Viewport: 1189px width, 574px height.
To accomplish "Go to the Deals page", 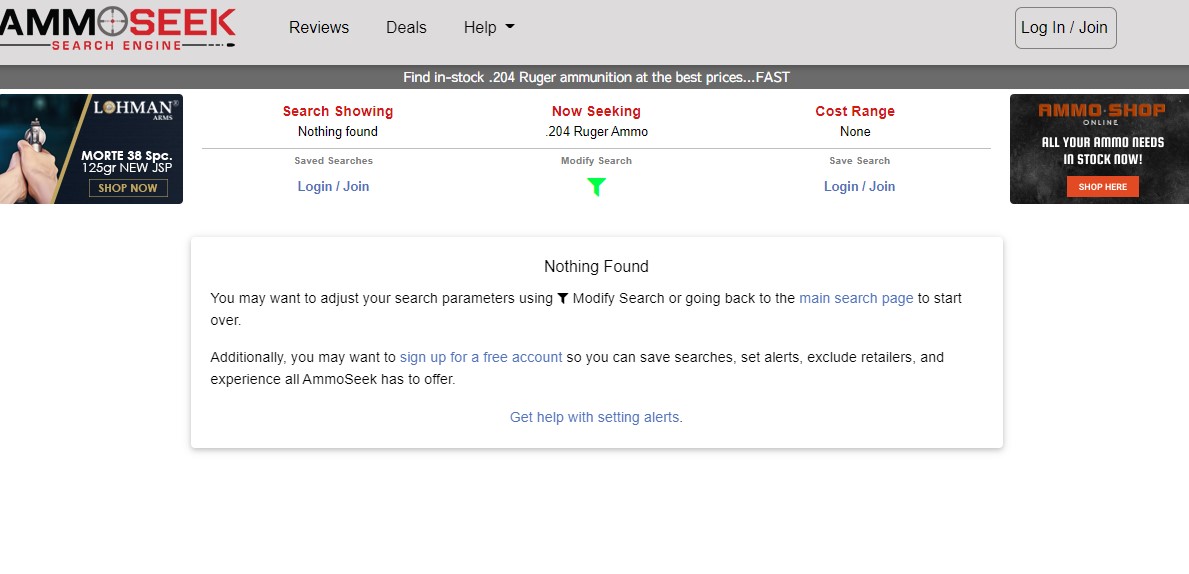I will [x=406, y=28].
